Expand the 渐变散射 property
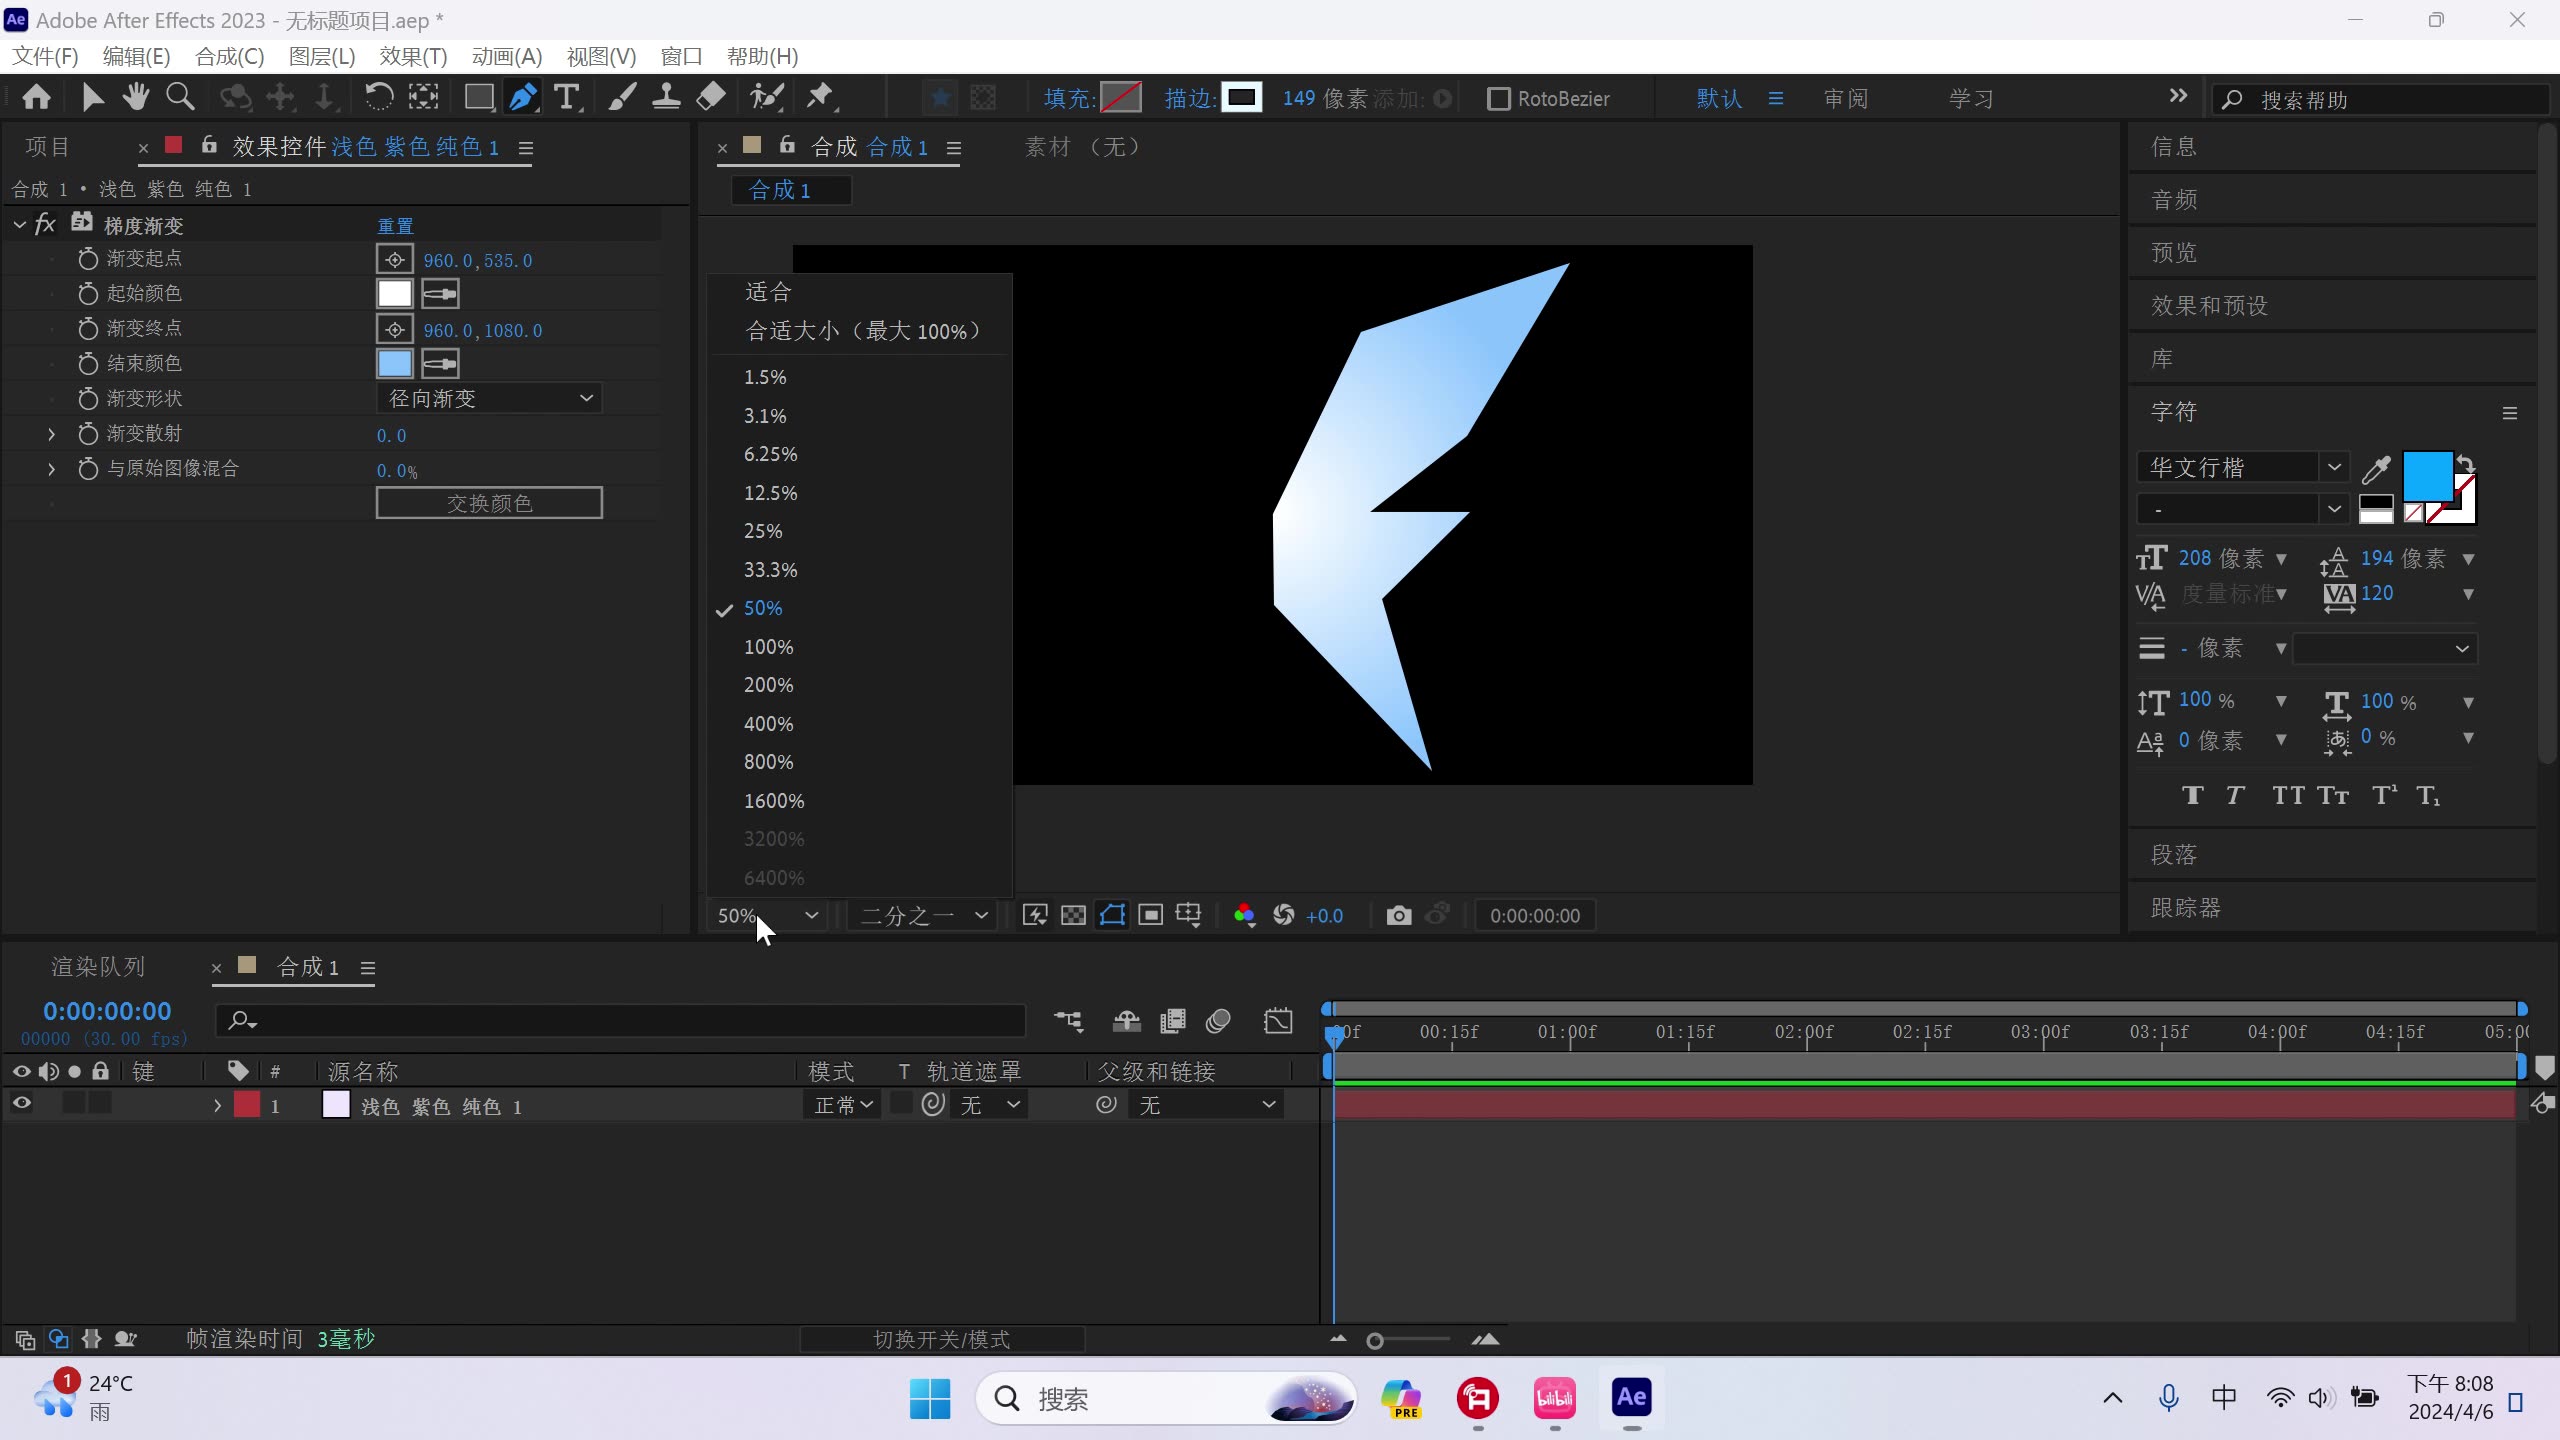This screenshot has width=2560, height=1440. [x=52, y=434]
